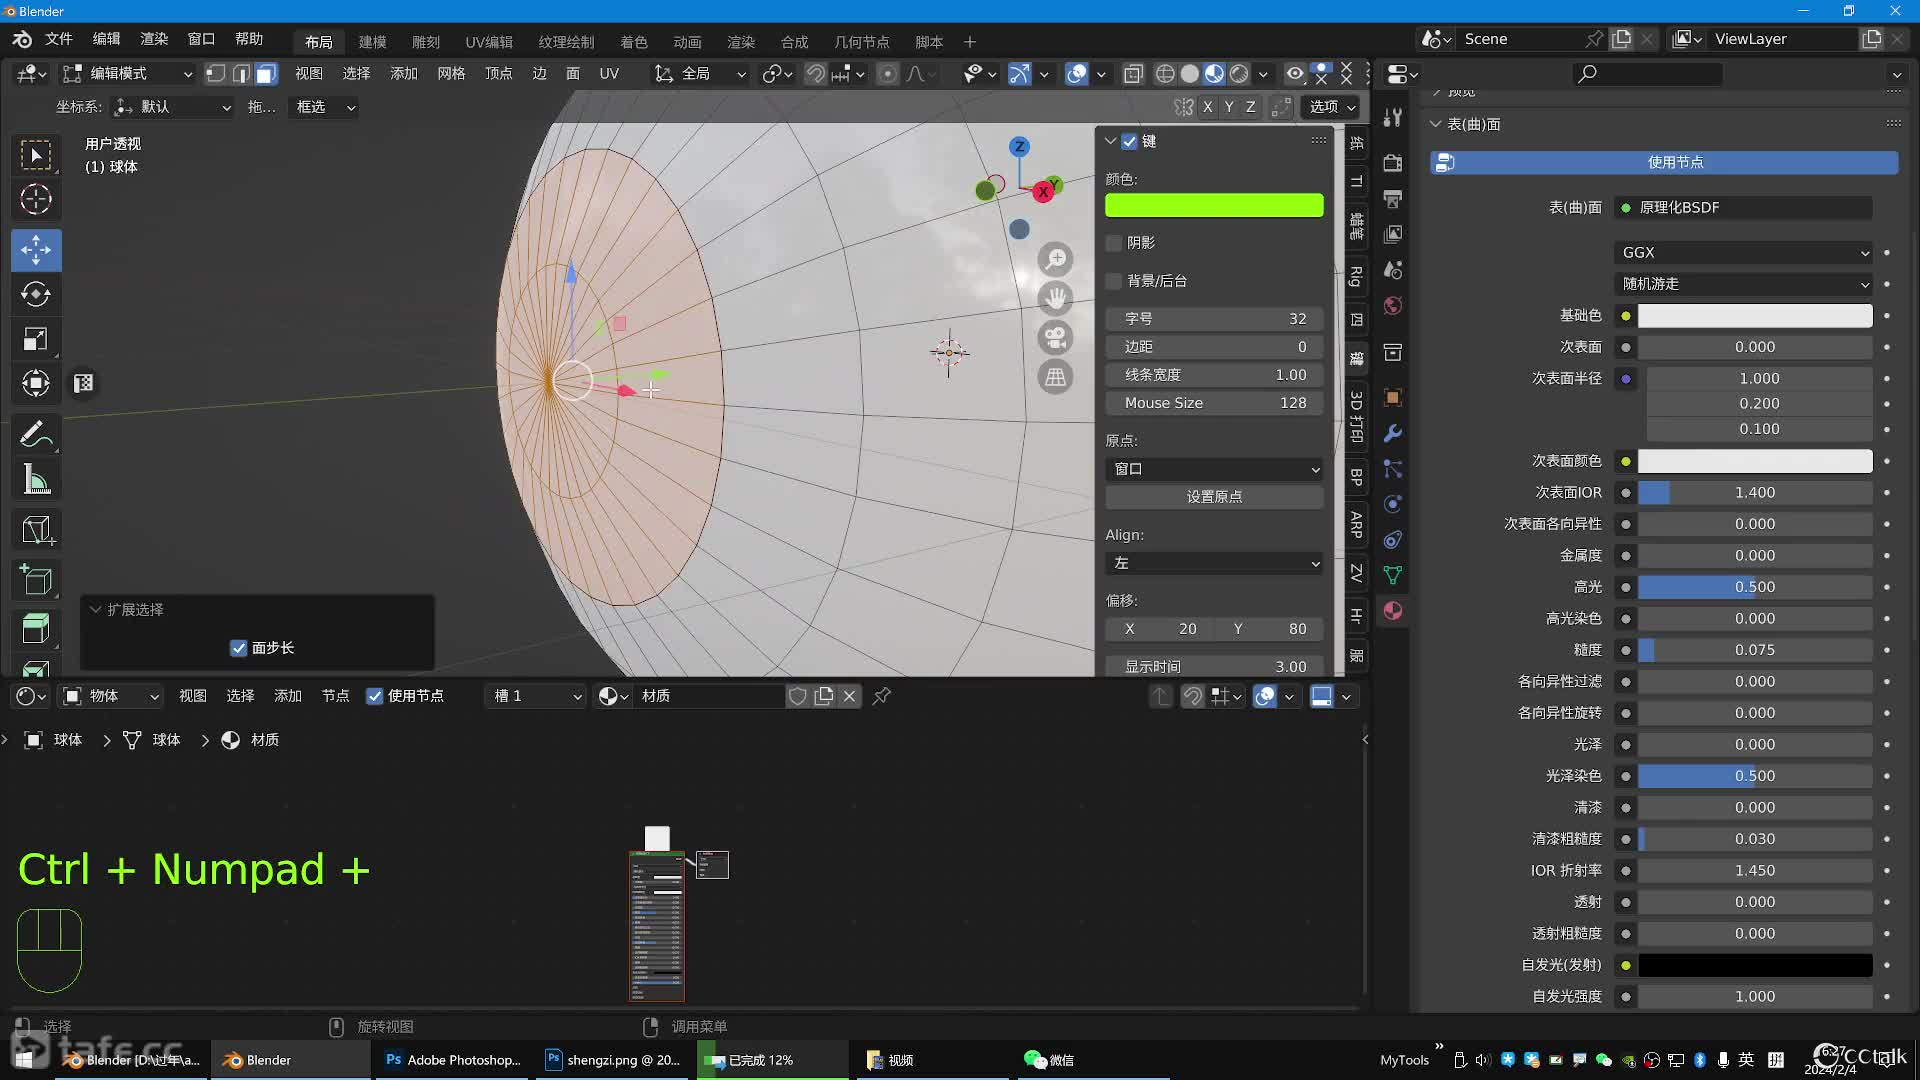This screenshot has height=1080, width=1920.
Task: Switch perspective/orthographic grid icon
Action: (1055, 377)
